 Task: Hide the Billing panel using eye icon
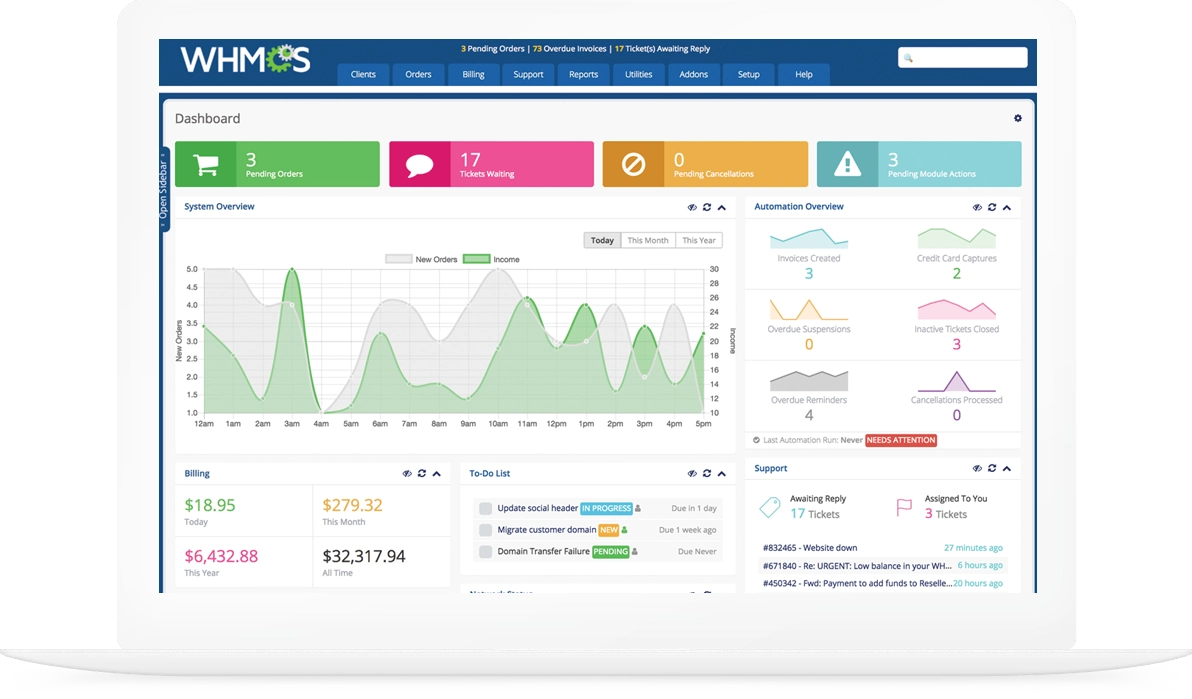[x=406, y=474]
